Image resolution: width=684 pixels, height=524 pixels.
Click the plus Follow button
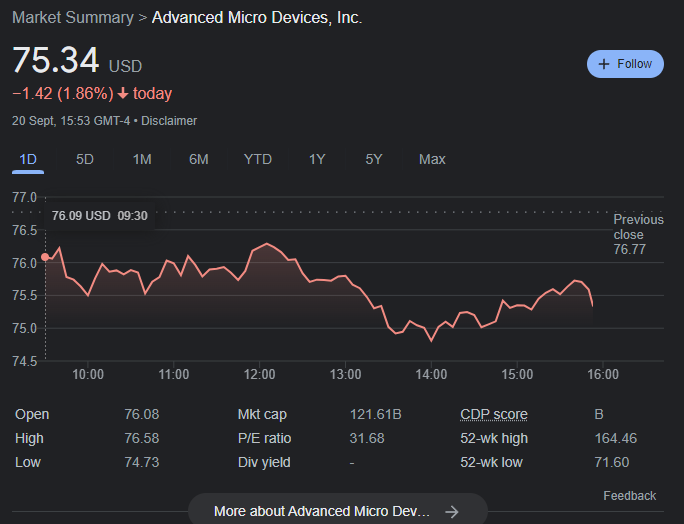pyautogui.click(x=625, y=64)
